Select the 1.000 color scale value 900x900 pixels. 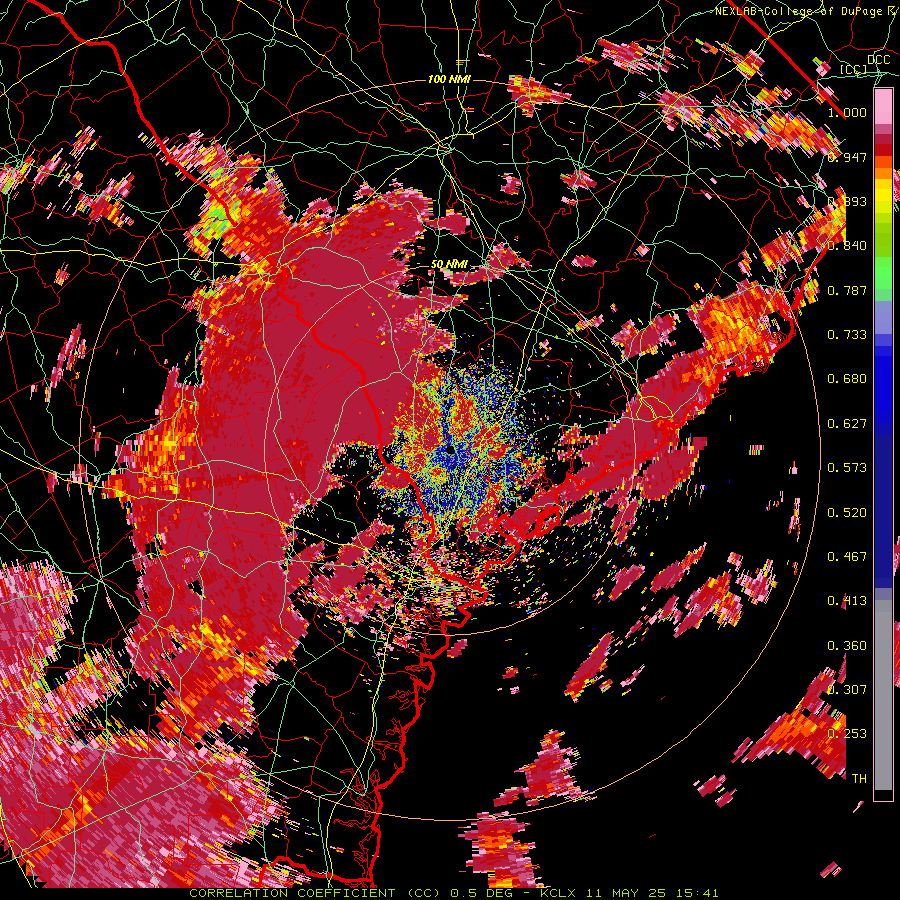(x=847, y=112)
